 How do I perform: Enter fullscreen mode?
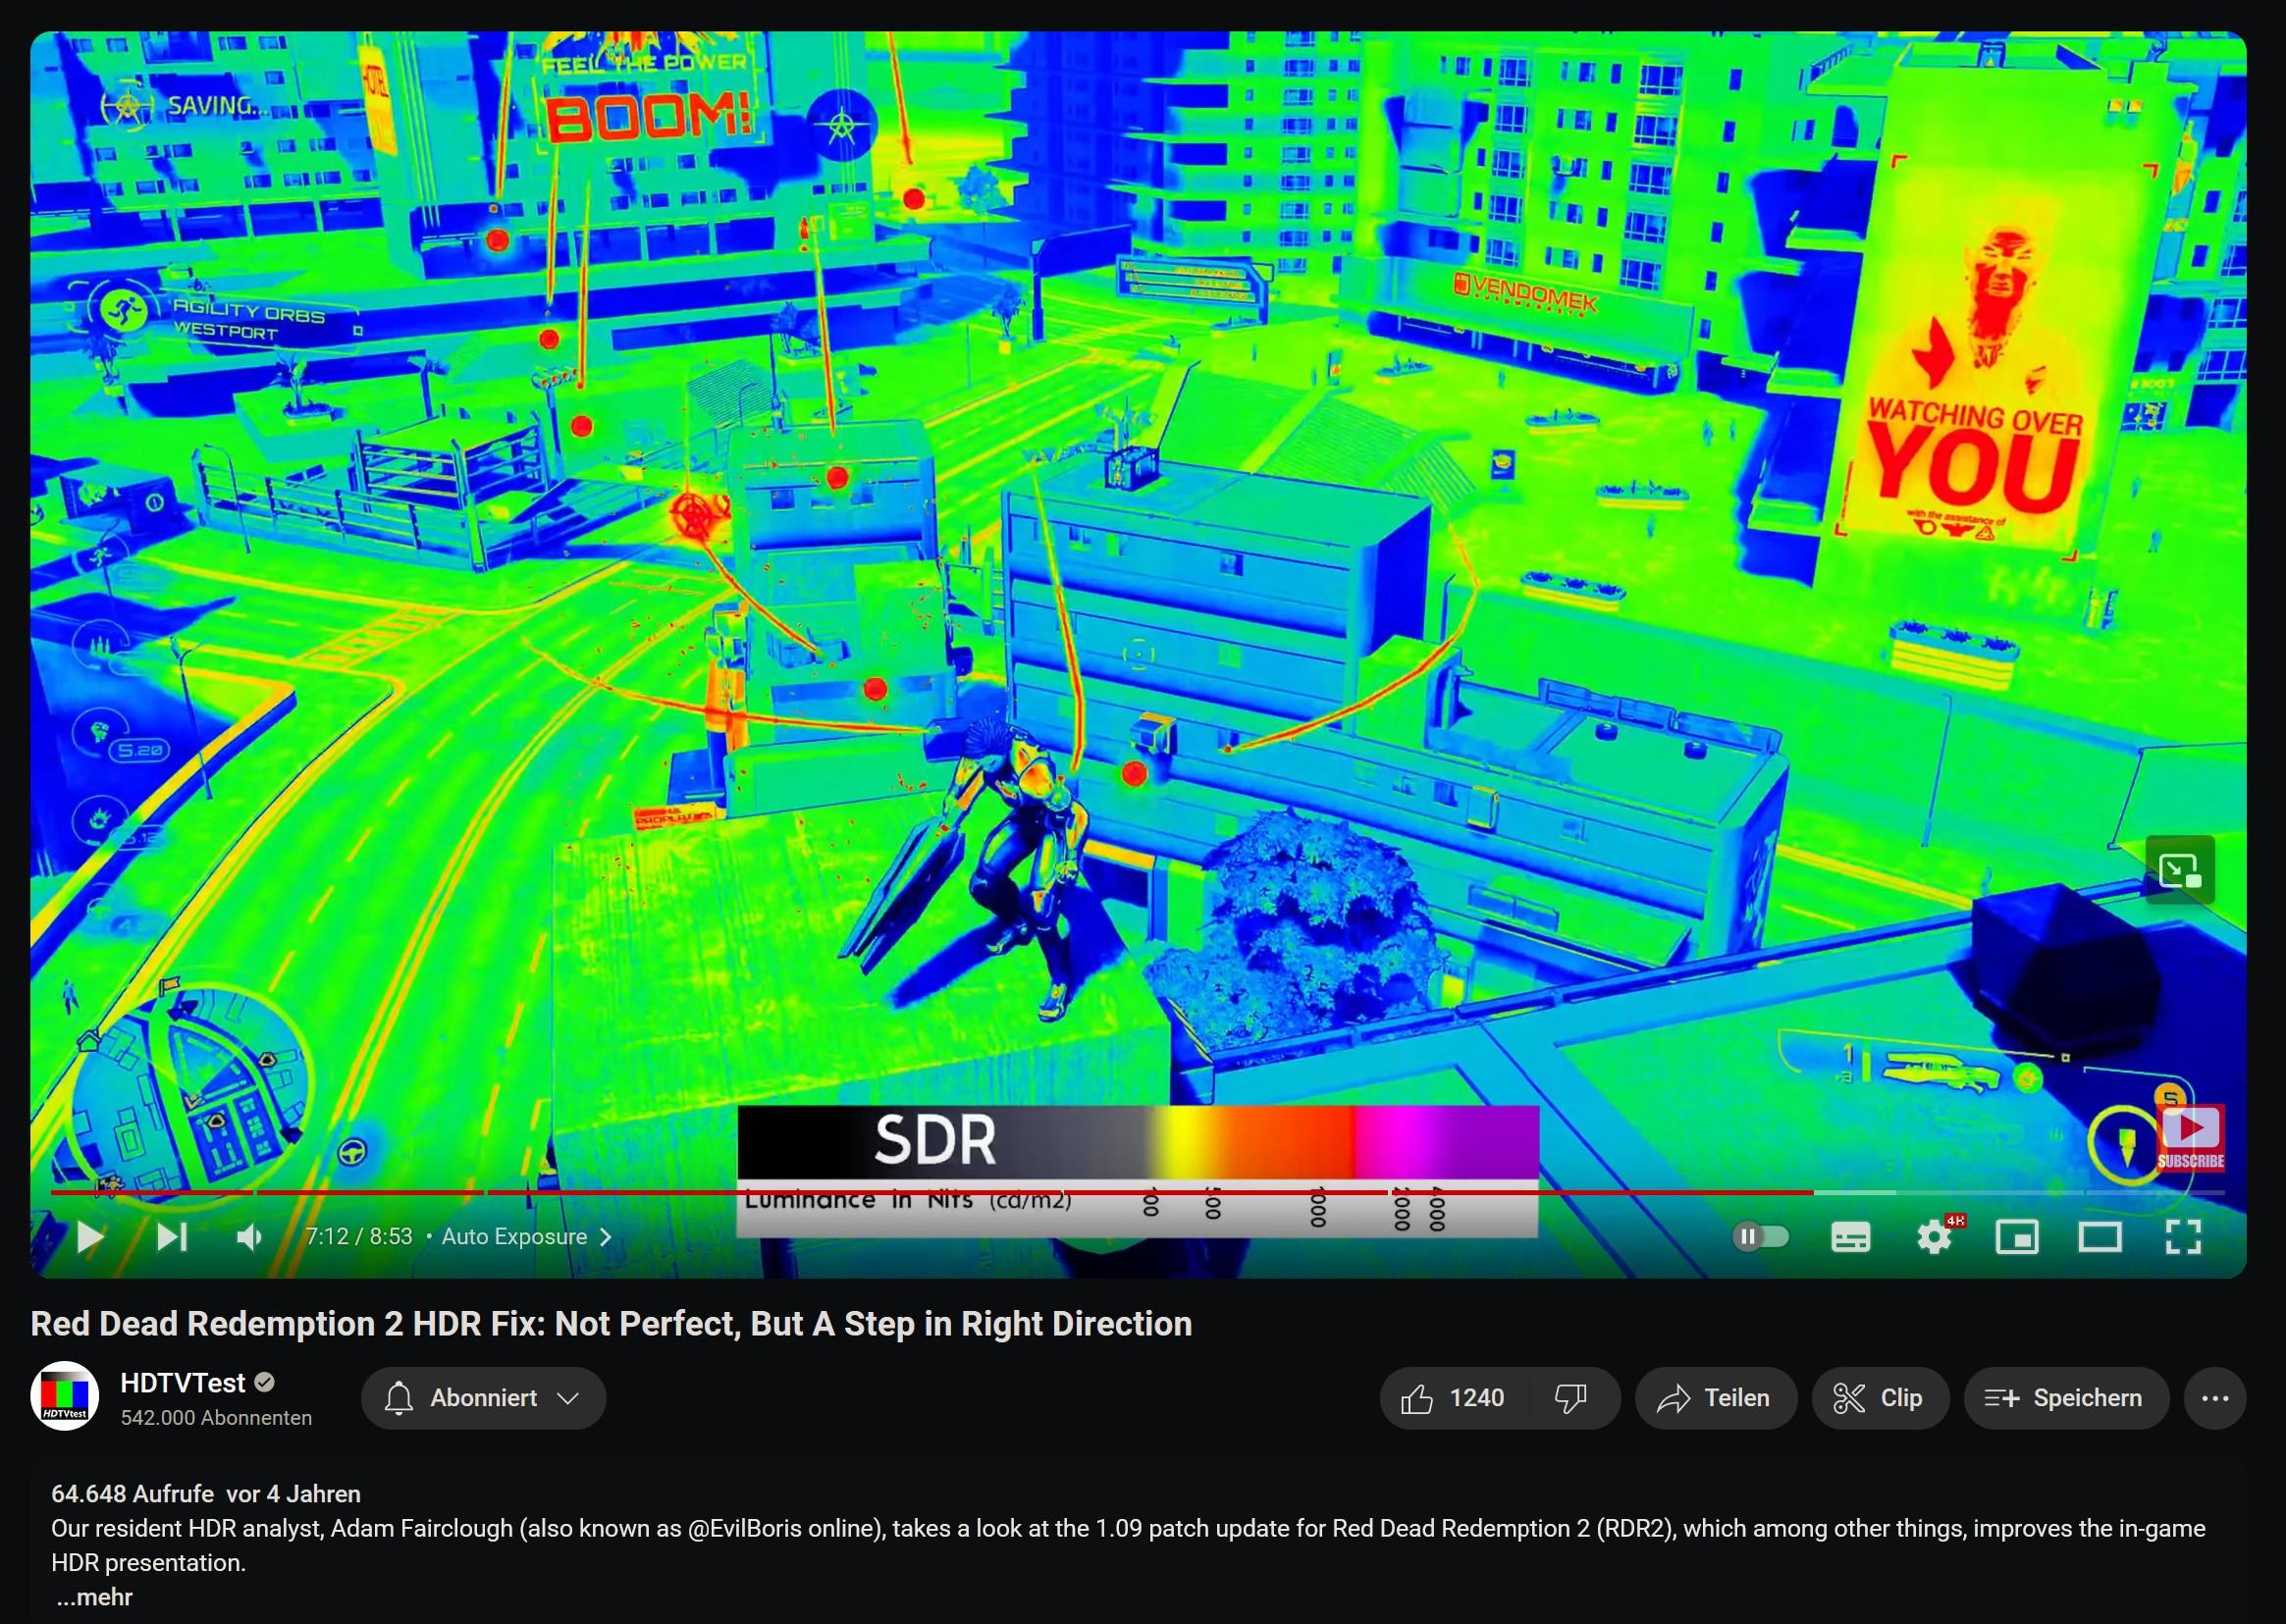coord(2183,1237)
